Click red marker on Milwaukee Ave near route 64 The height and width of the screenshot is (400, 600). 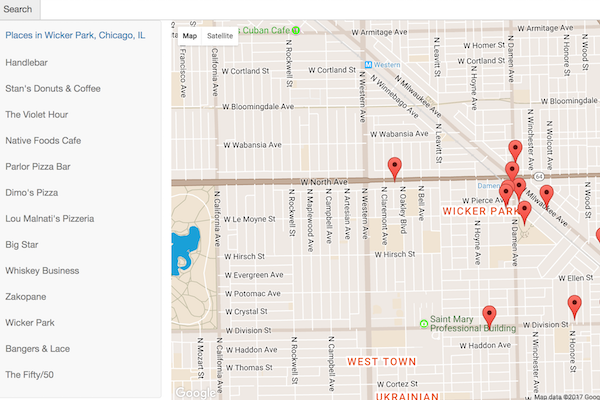(x=546, y=196)
